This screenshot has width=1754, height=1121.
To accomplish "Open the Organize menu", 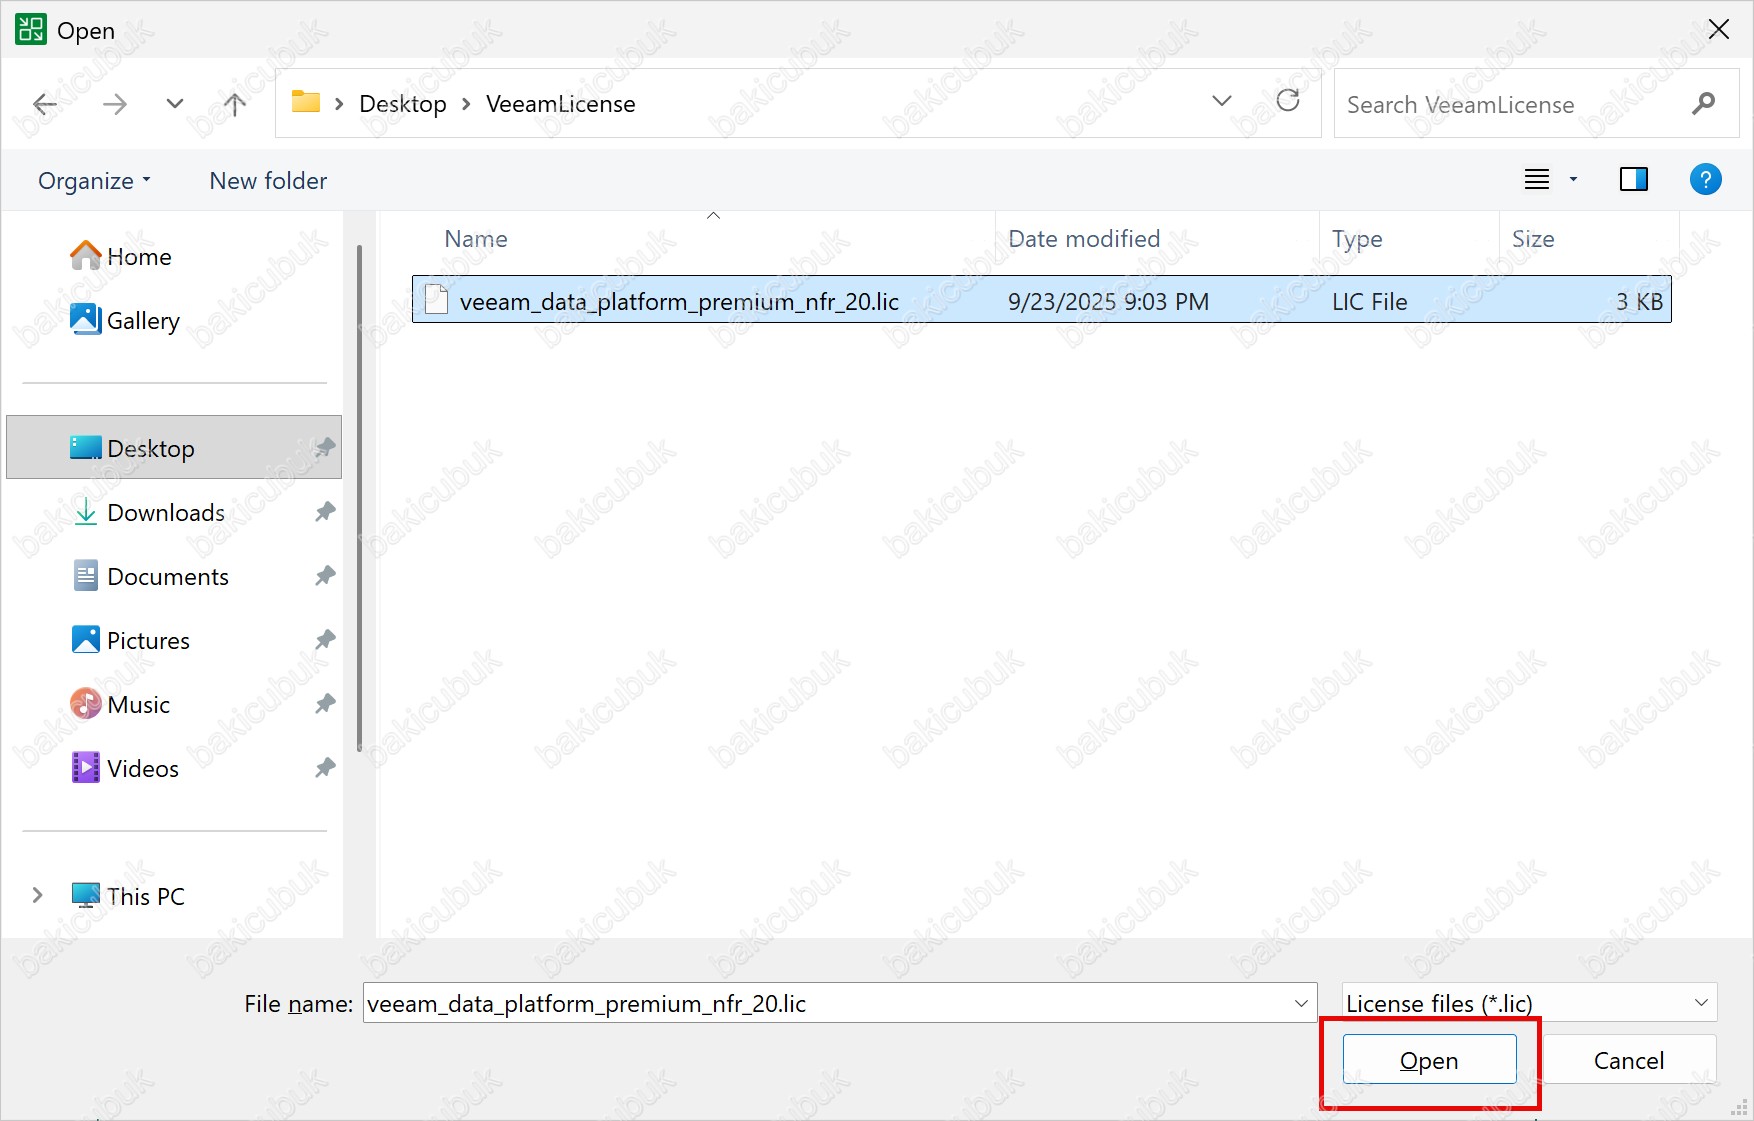I will point(94,181).
